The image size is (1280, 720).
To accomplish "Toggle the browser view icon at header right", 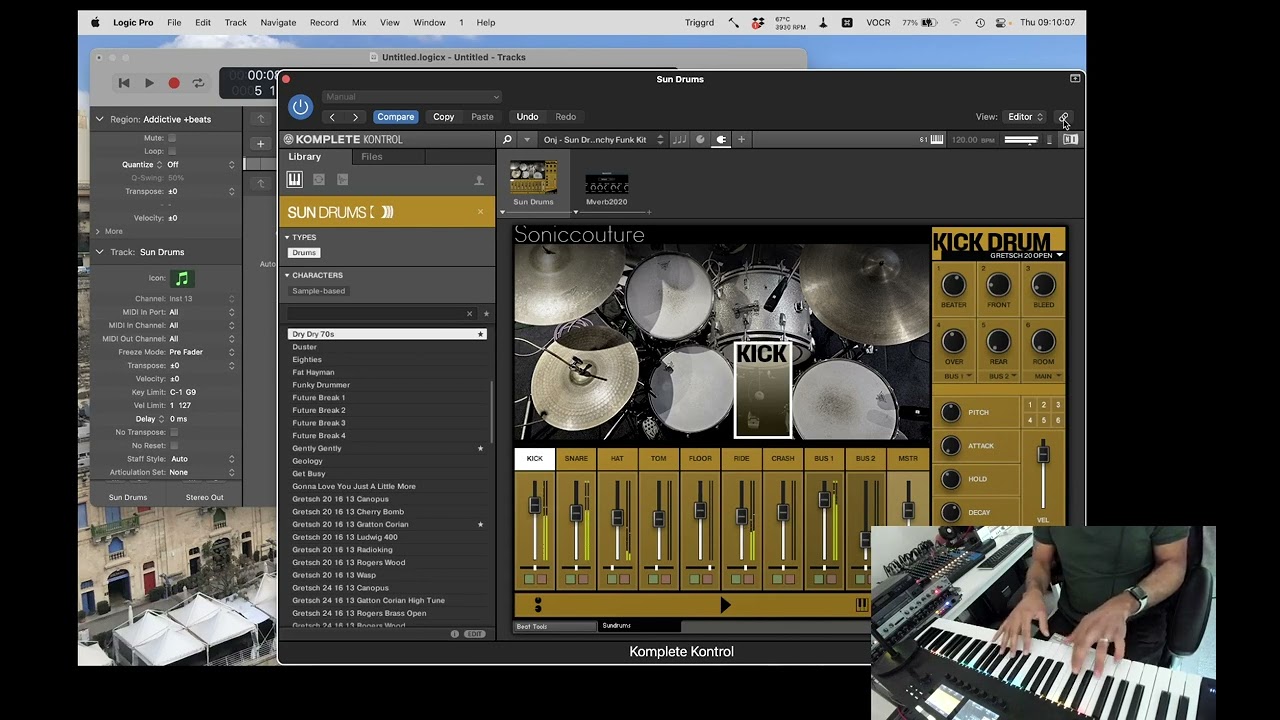I will point(1070,140).
